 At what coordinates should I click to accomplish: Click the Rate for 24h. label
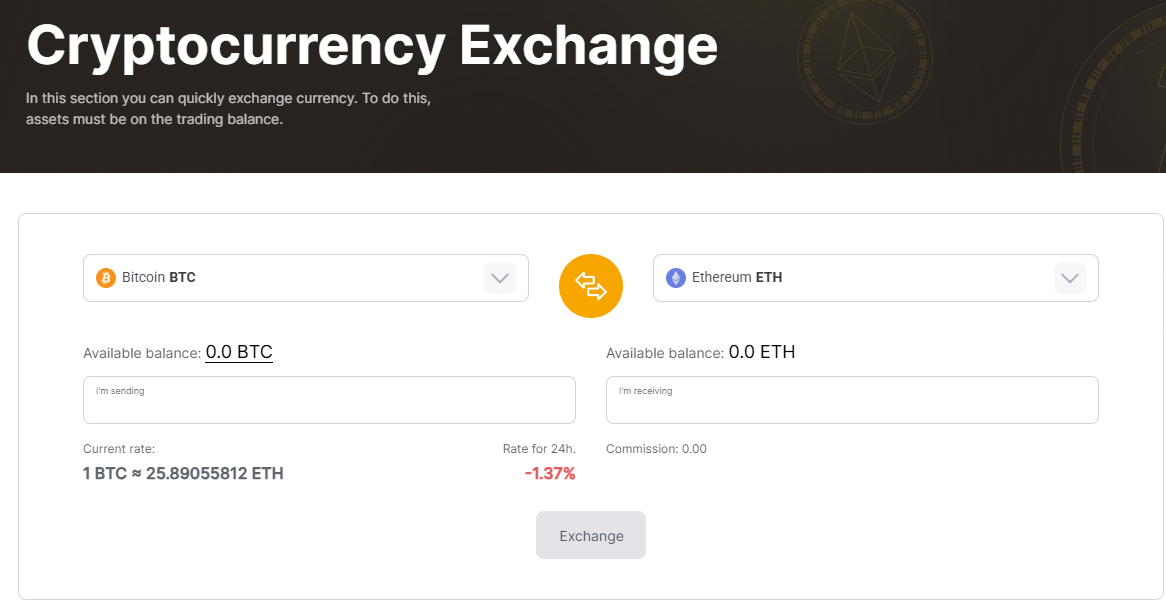click(539, 449)
